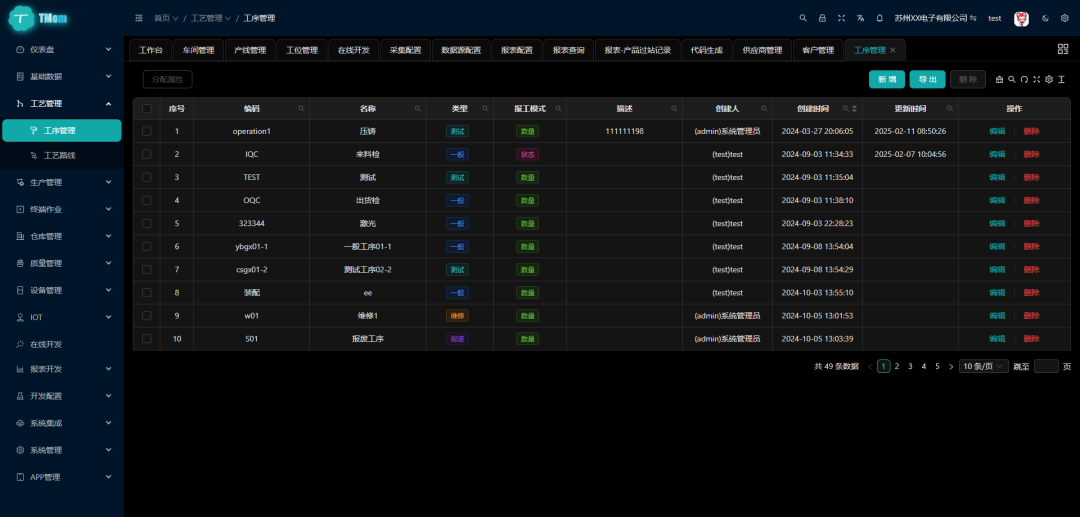Open column settings gear in table toolbar
The image size is (1080, 517).
(1049, 79)
